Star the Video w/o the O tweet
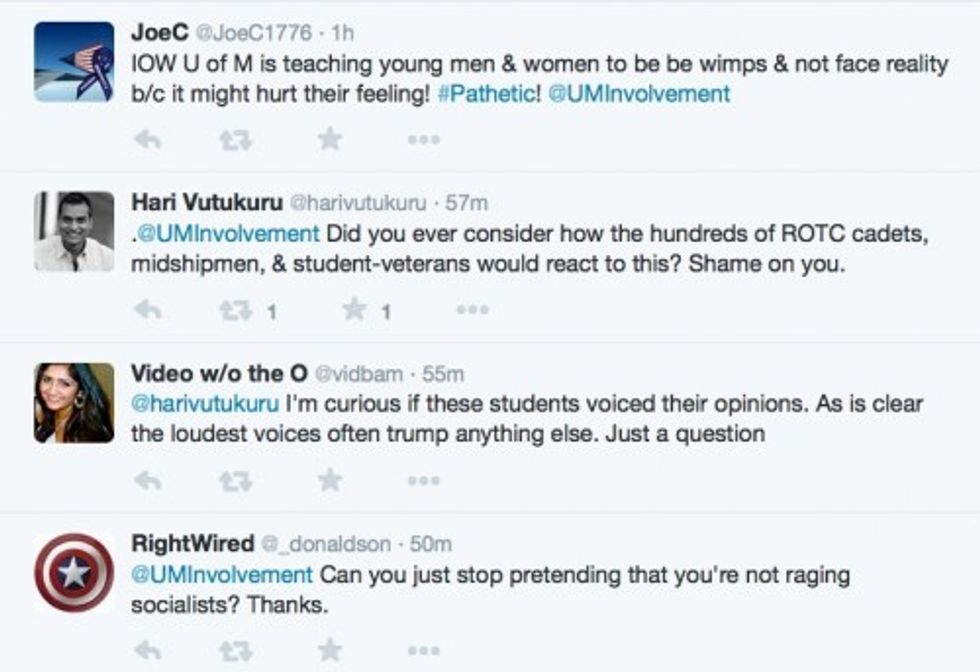The height and width of the screenshot is (672, 980). tap(329, 481)
